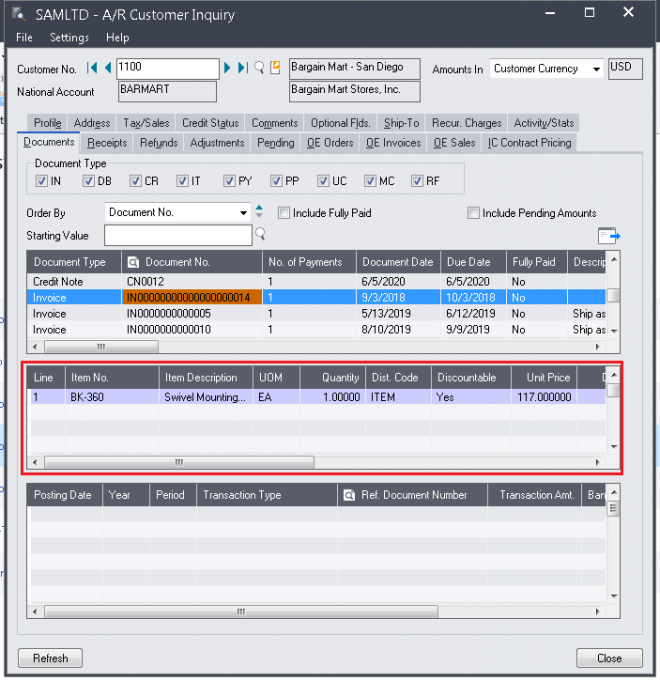
Task: Open Starting Value finder magnifier
Action: [x=261, y=235]
